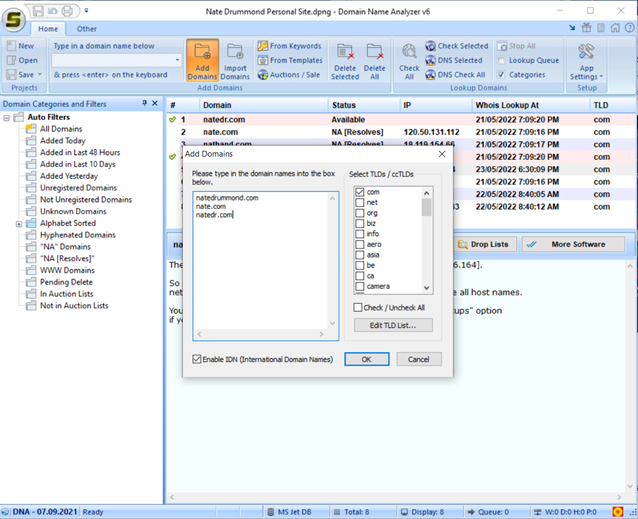This screenshot has height=519, width=638.
Task: Check the org TLD checkbox
Action: [360, 213]
